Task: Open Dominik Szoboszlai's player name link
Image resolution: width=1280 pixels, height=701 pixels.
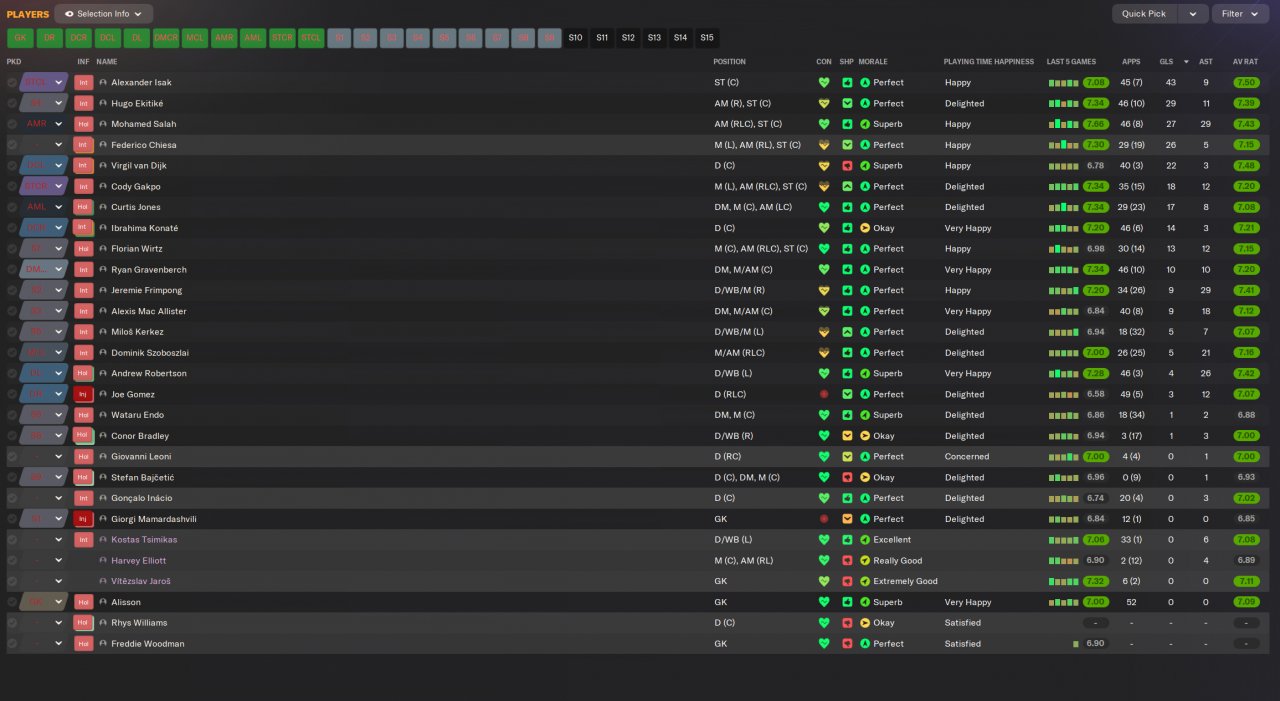Action: [x=150, y=353]
